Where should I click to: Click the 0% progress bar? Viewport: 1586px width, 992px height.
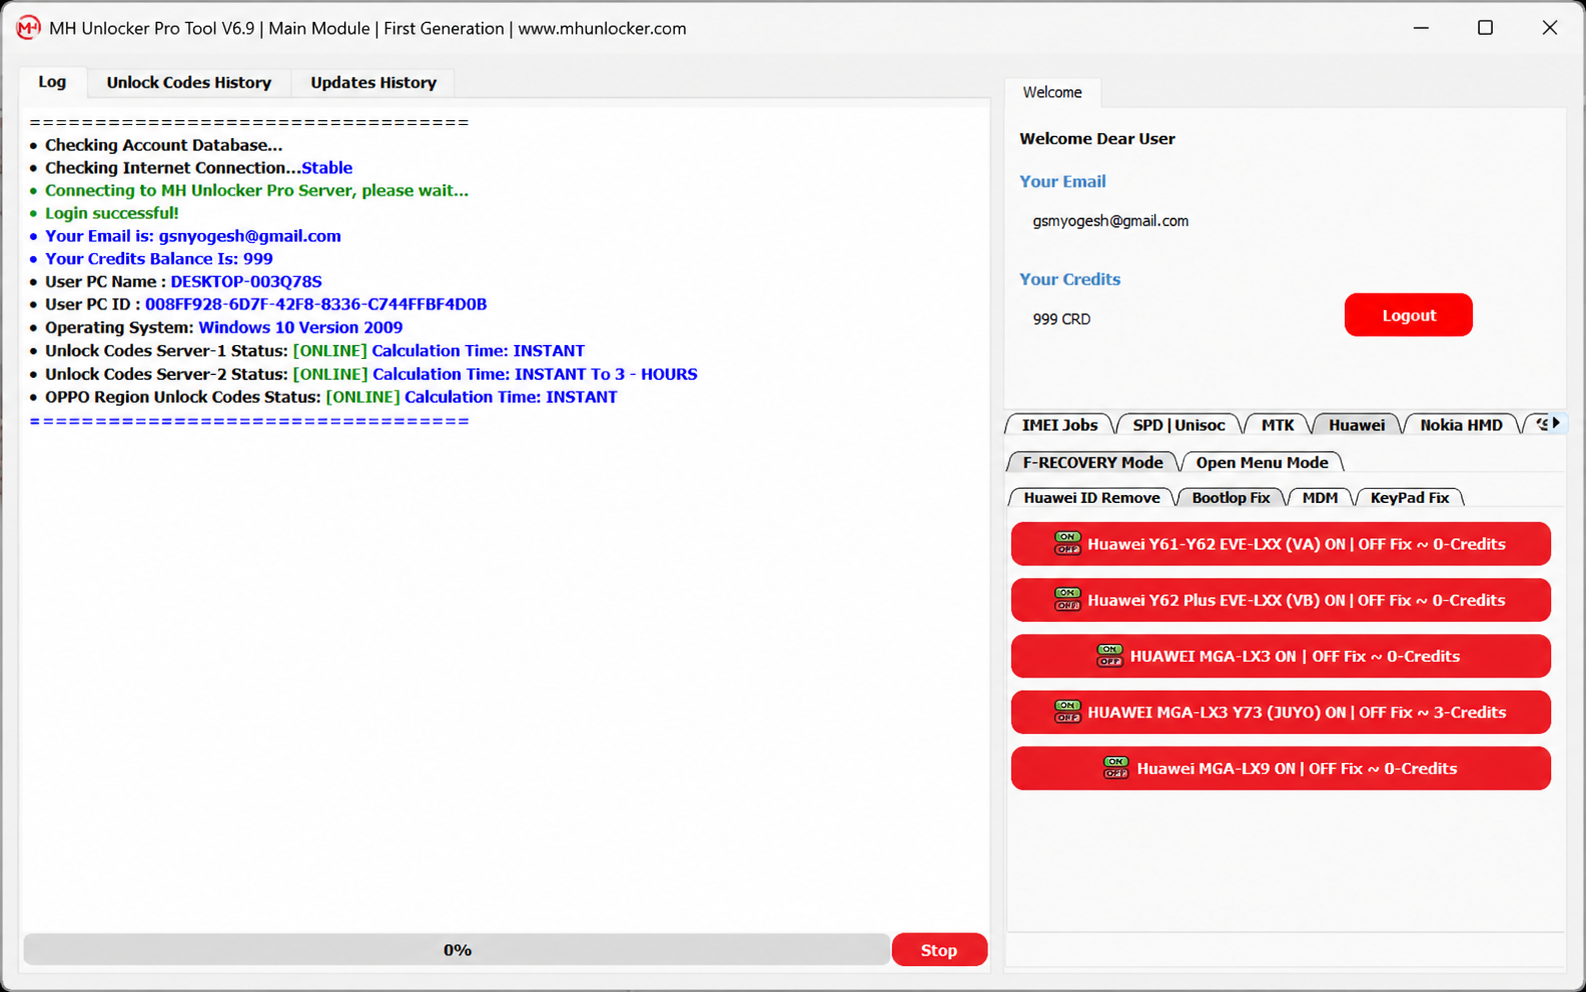pos(457,950)
